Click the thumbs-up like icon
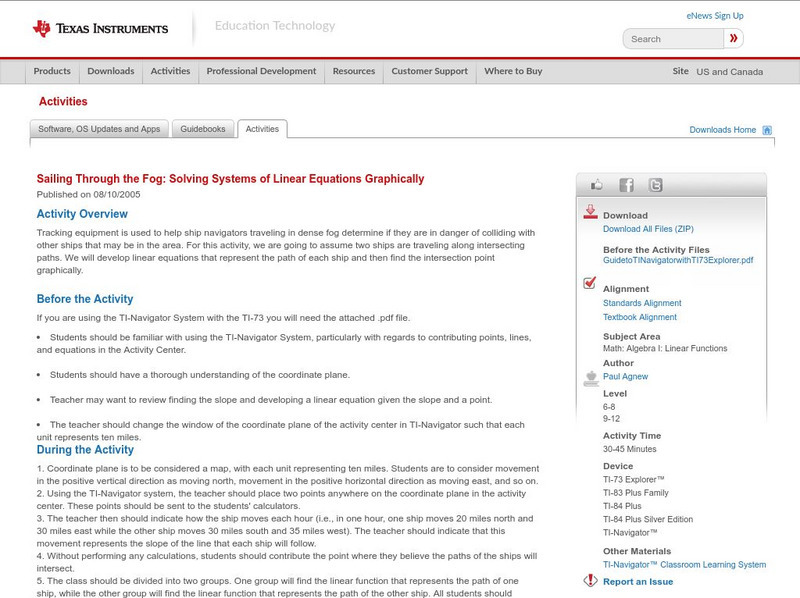This screenshot has width=800, height=598. click(x=596, y=185)
